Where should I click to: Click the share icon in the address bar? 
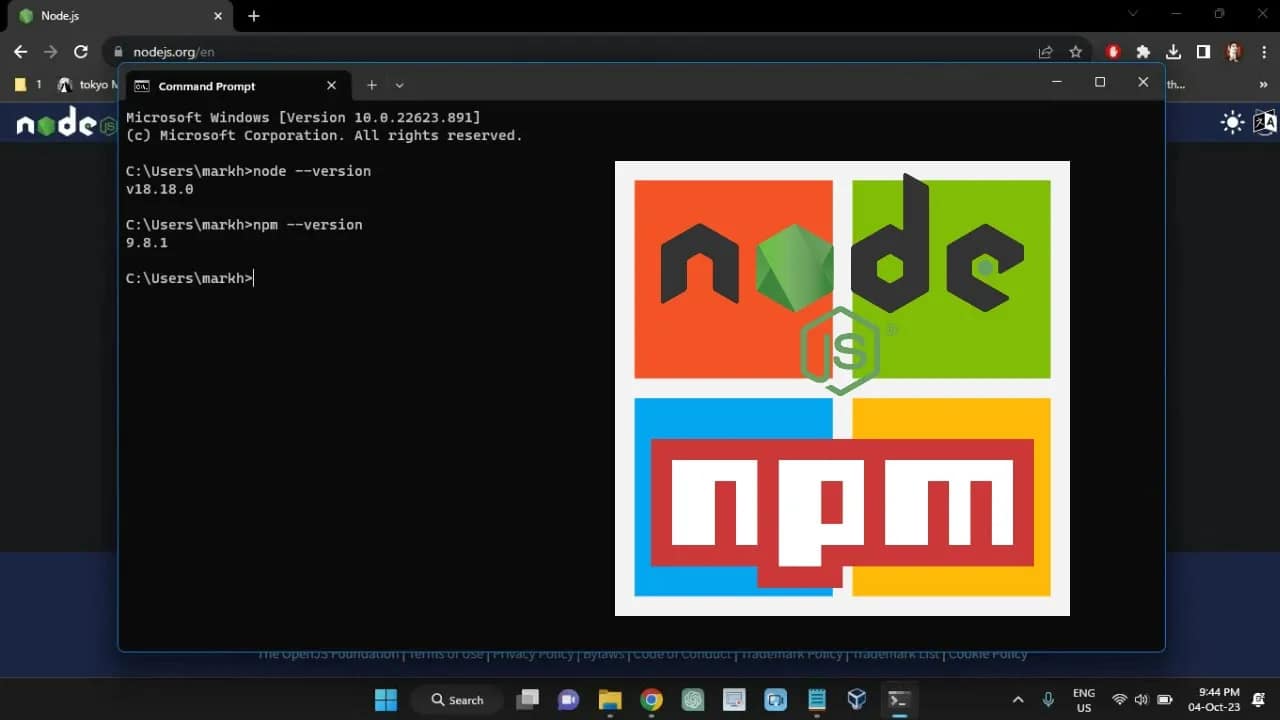(x=1046, y=52)
